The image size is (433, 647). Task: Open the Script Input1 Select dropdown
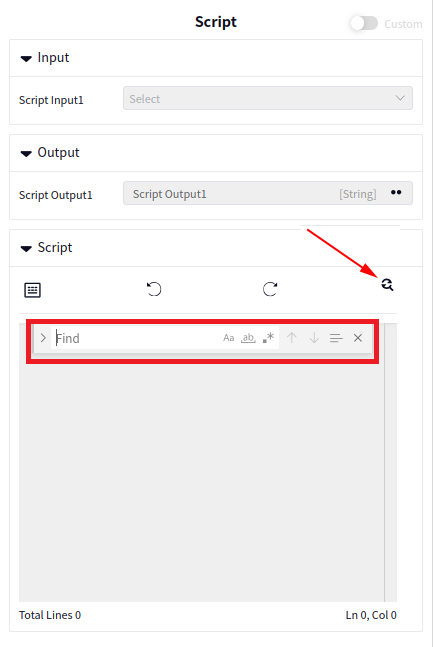pos(267,98)
